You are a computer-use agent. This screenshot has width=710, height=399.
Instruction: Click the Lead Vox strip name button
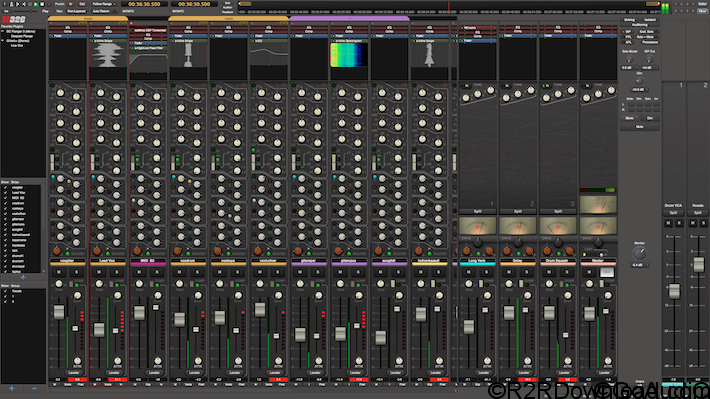coord(107,261)
